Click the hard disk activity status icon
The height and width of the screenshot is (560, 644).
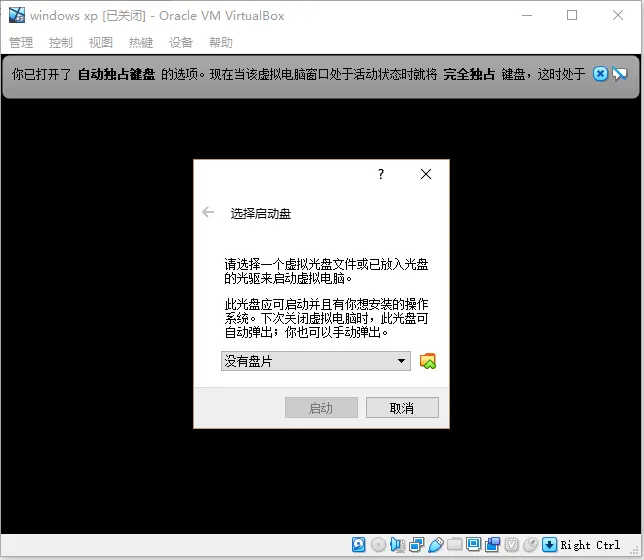click(359, 545)
